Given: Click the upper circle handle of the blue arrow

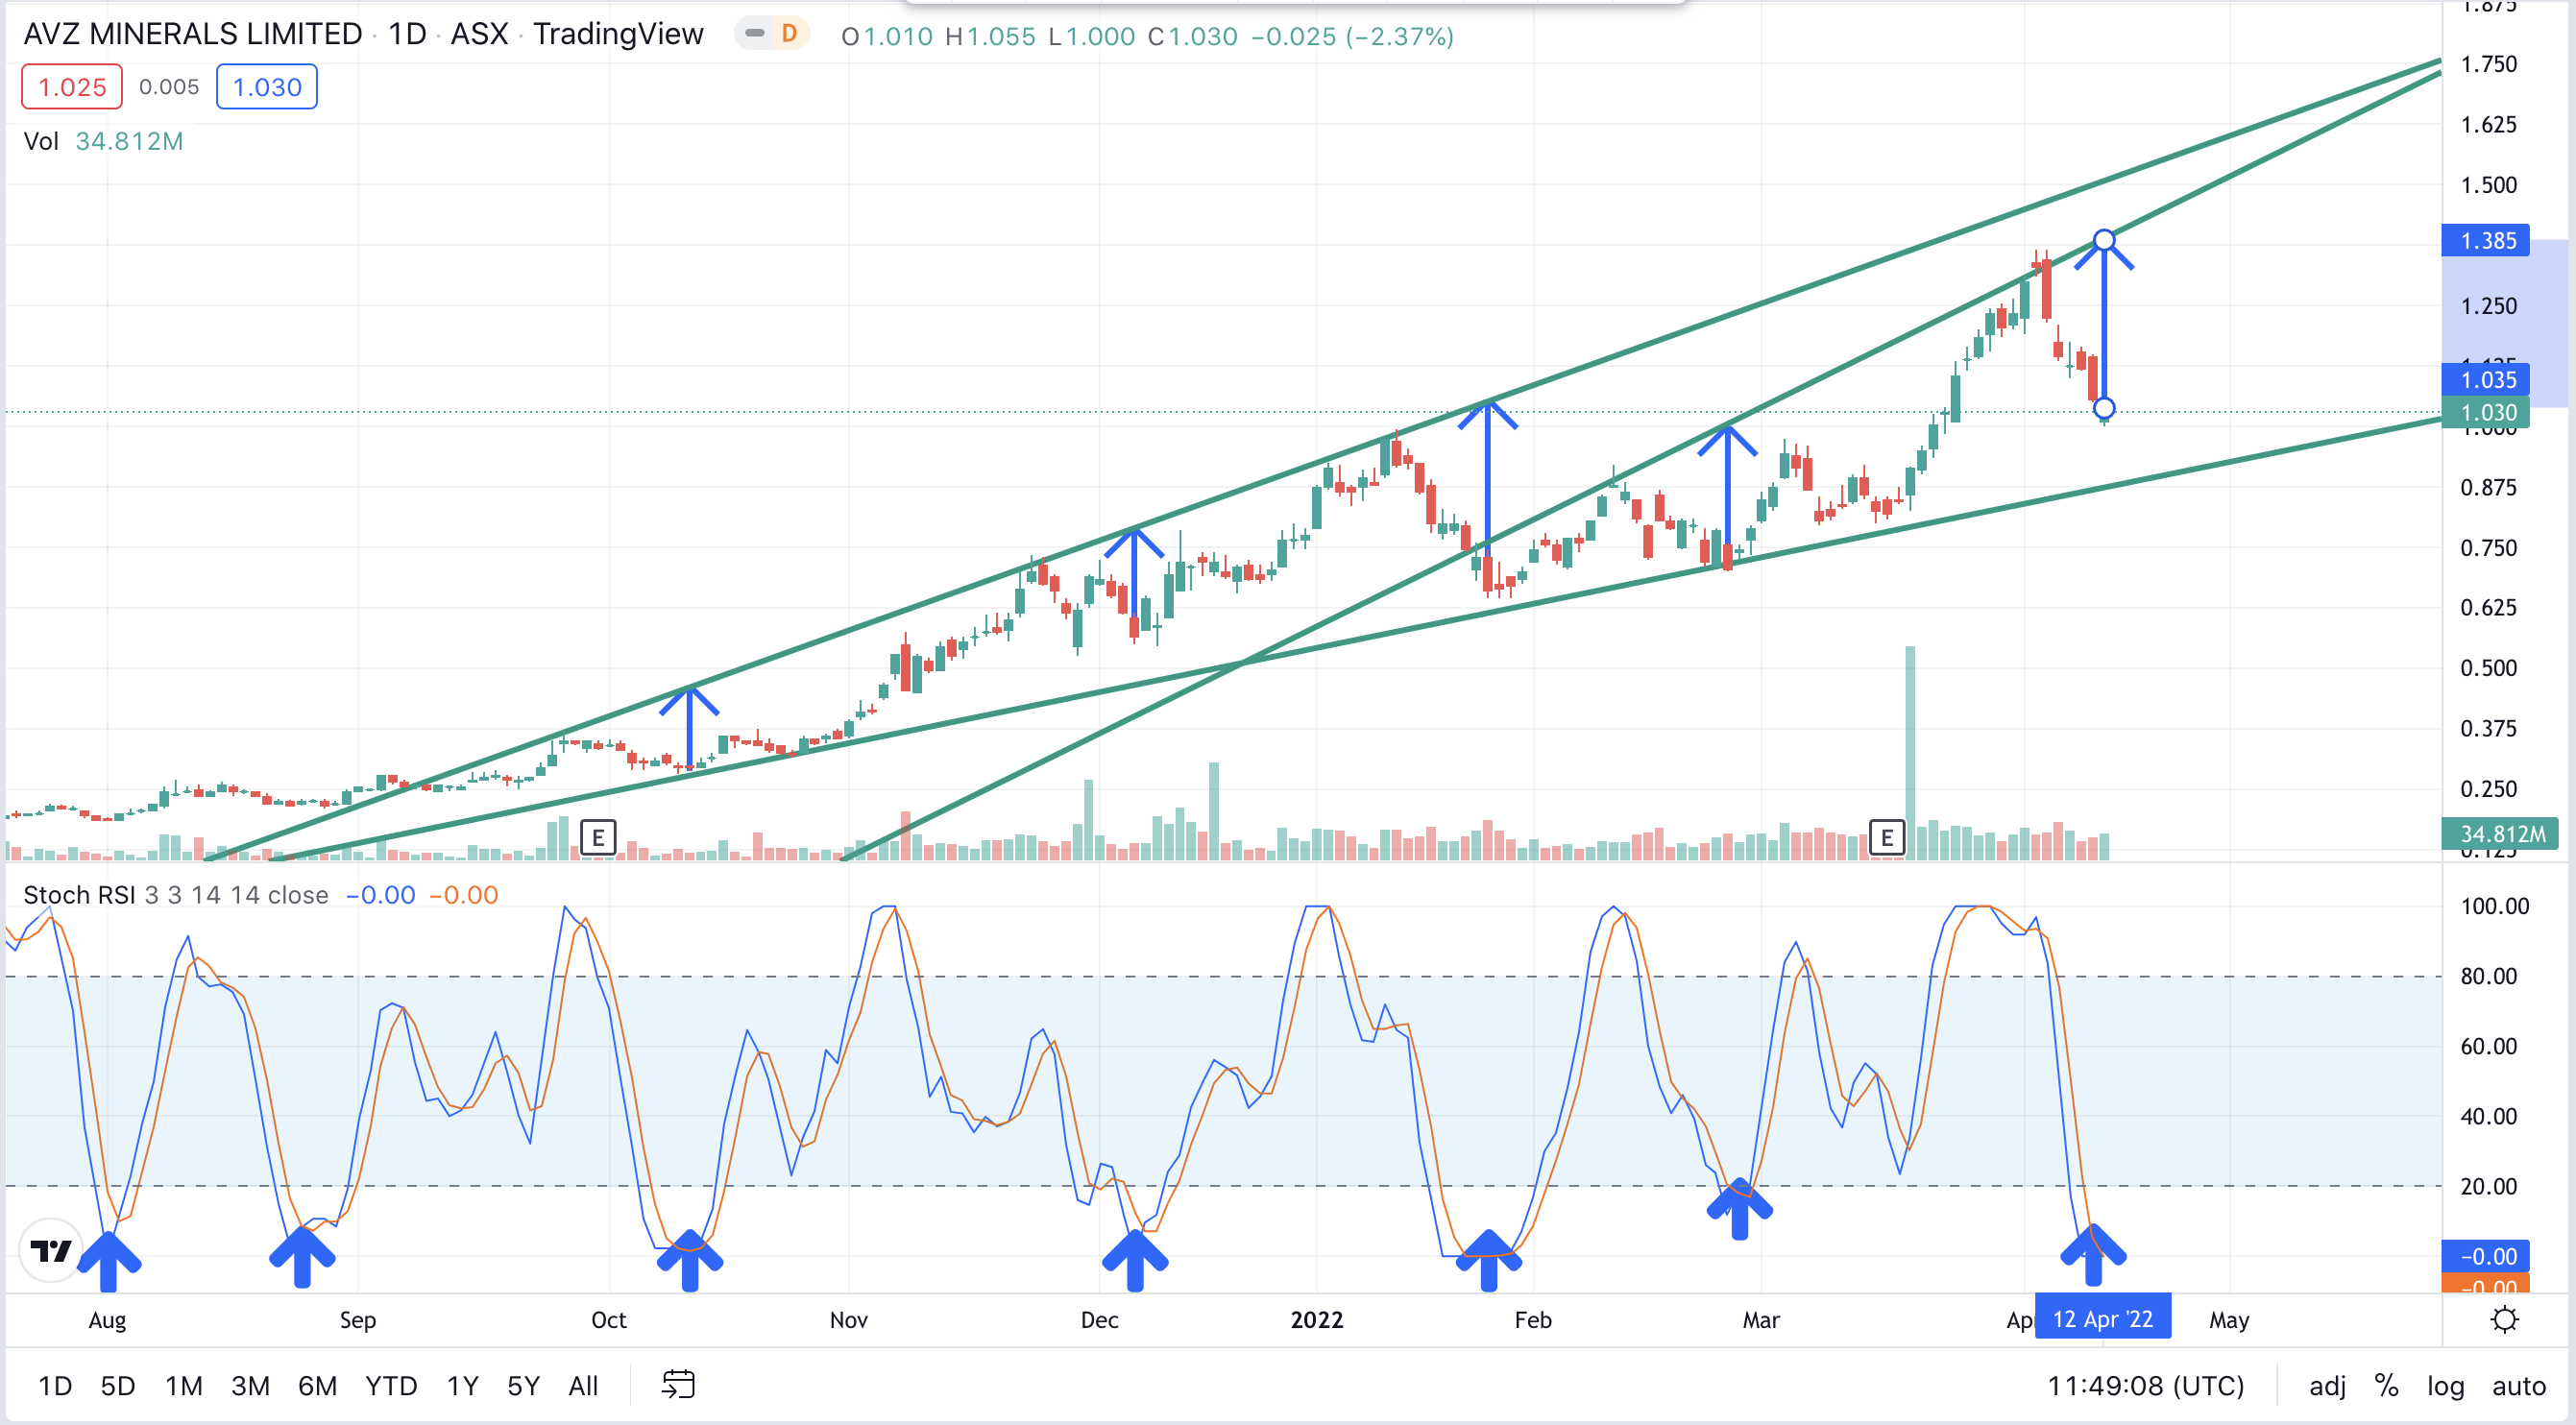Looking at the screenshot, I should [2104, 240].
